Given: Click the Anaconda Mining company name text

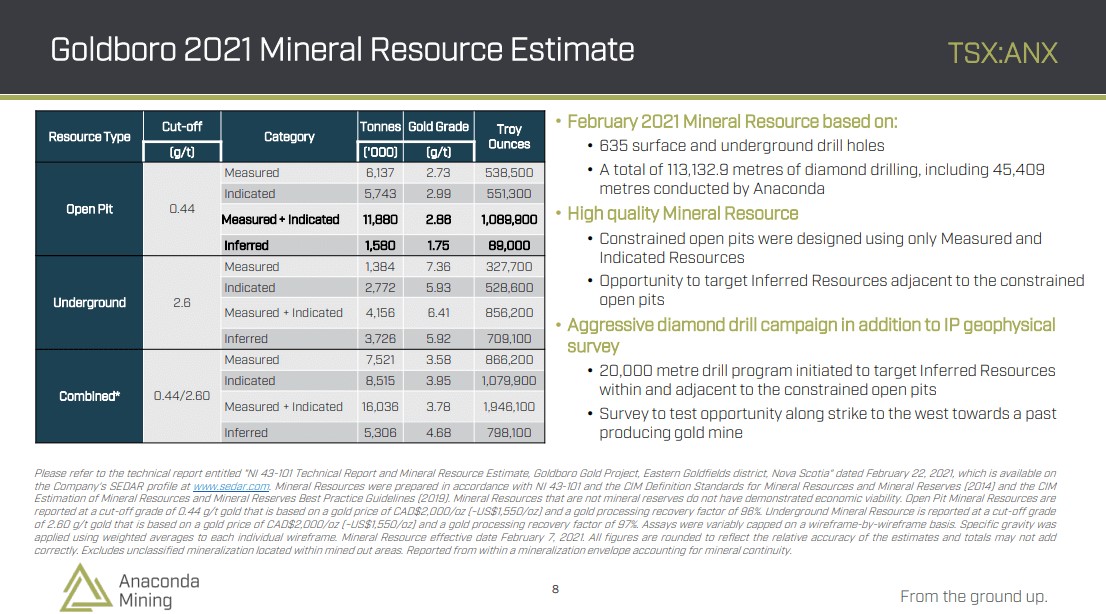Looking at the screenshot, I should point(159,591).
